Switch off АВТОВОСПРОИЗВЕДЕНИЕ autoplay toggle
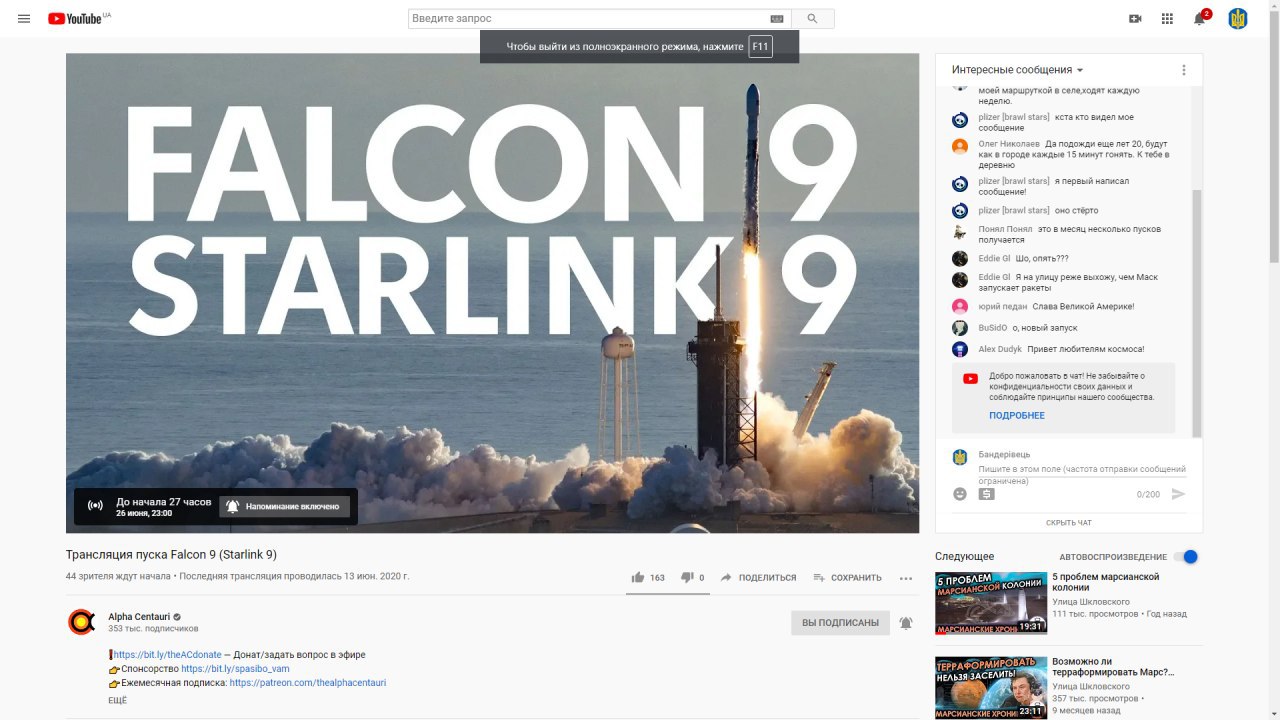The width and height of the screenshot is (1280, 720). point(1186,557)
